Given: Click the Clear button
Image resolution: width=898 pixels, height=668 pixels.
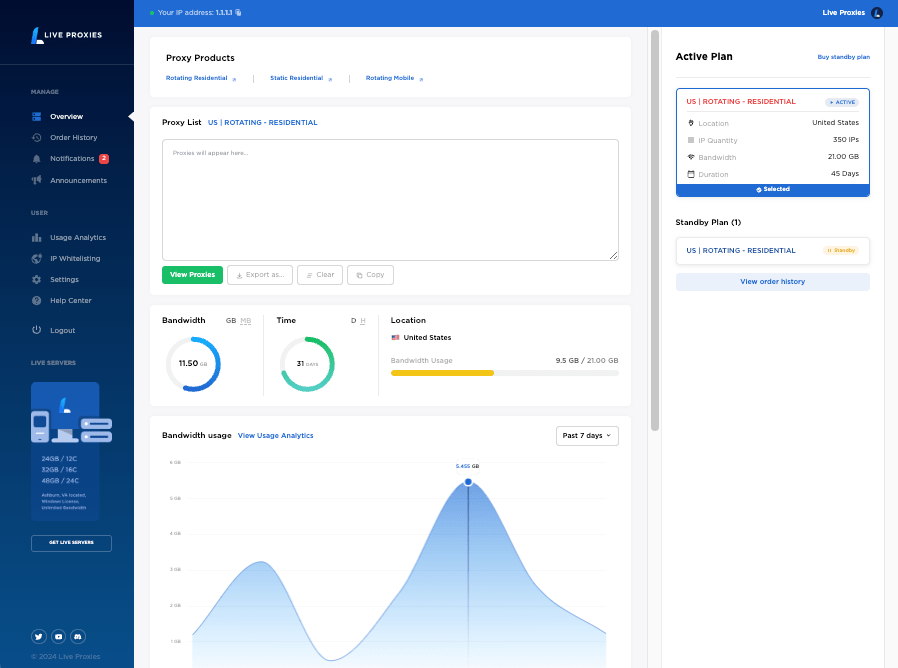Looking at the screenshot, I should click(x=320, y=275).
